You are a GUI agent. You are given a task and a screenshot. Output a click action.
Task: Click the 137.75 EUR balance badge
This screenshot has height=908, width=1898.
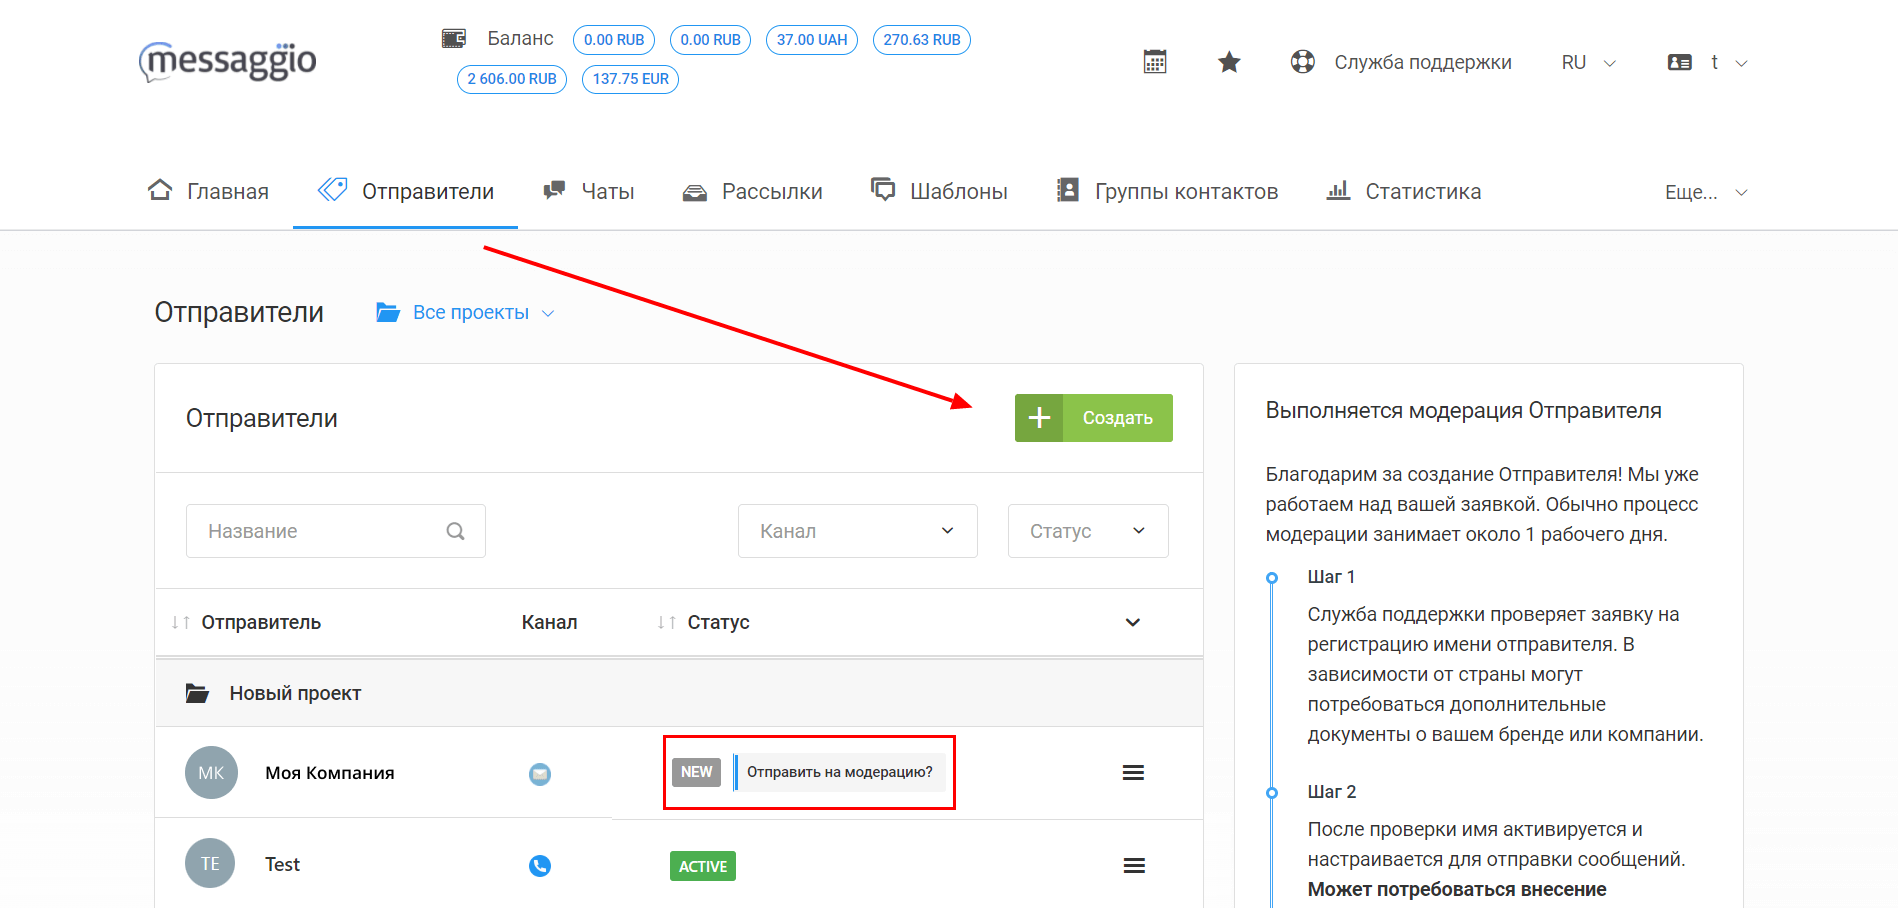(631, 79)
